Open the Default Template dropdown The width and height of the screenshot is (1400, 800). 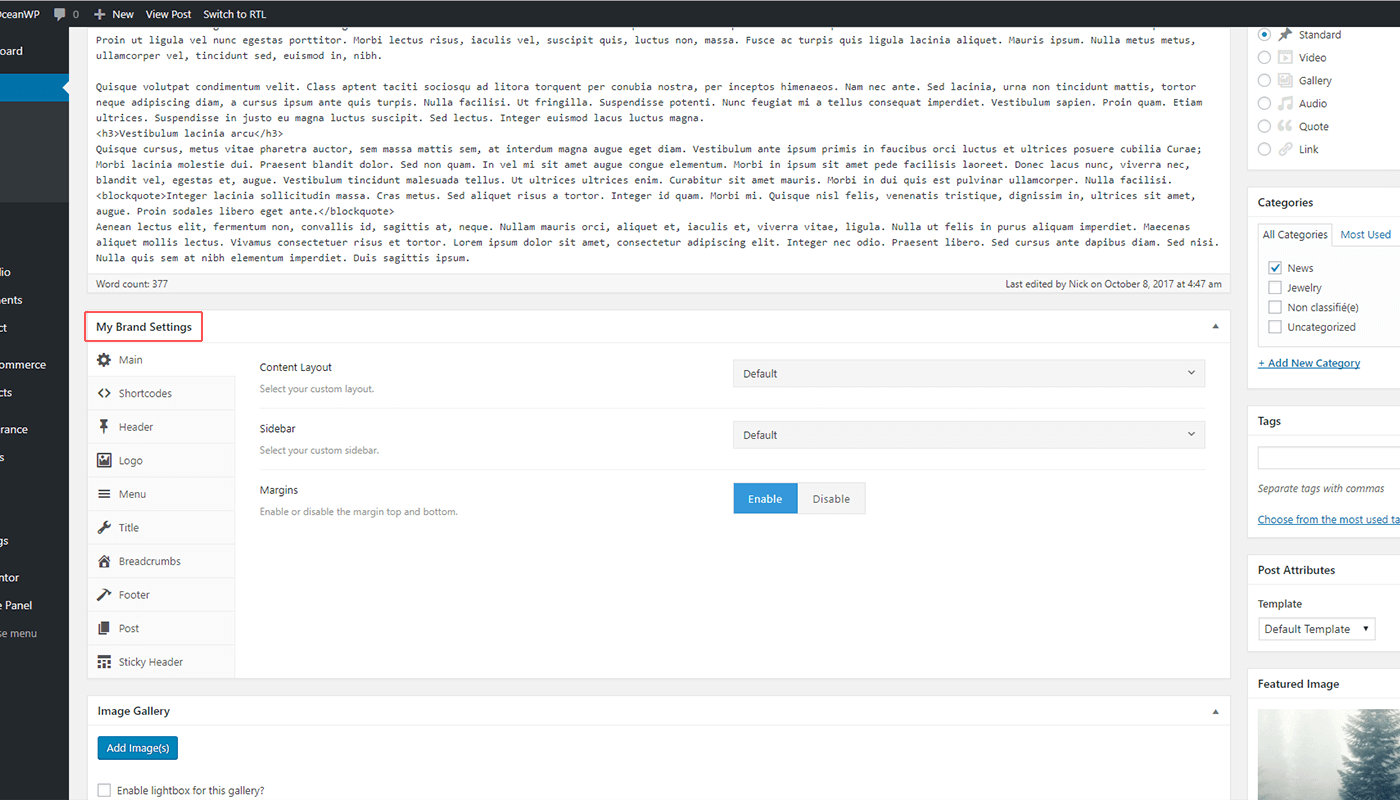1316,629
